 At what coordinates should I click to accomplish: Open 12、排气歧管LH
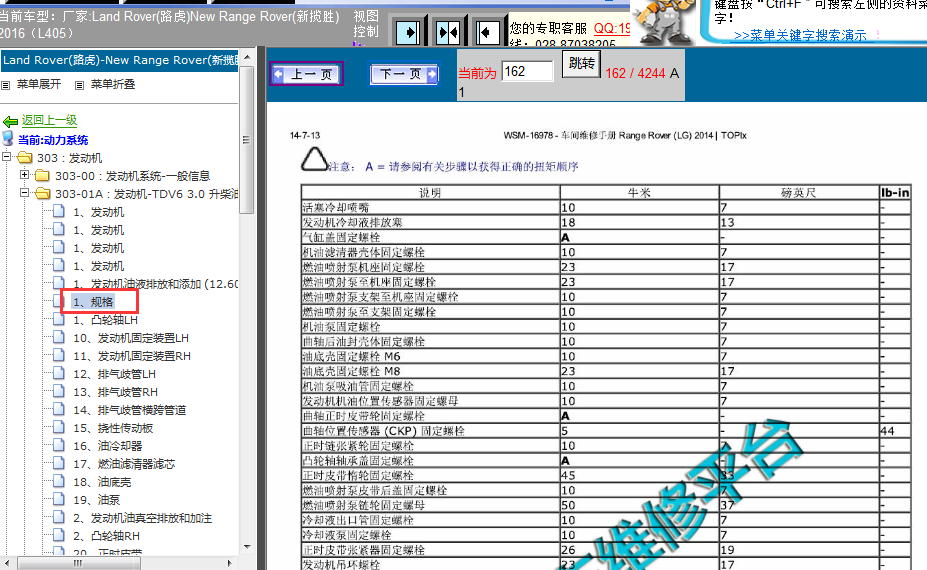coord(114,374)
